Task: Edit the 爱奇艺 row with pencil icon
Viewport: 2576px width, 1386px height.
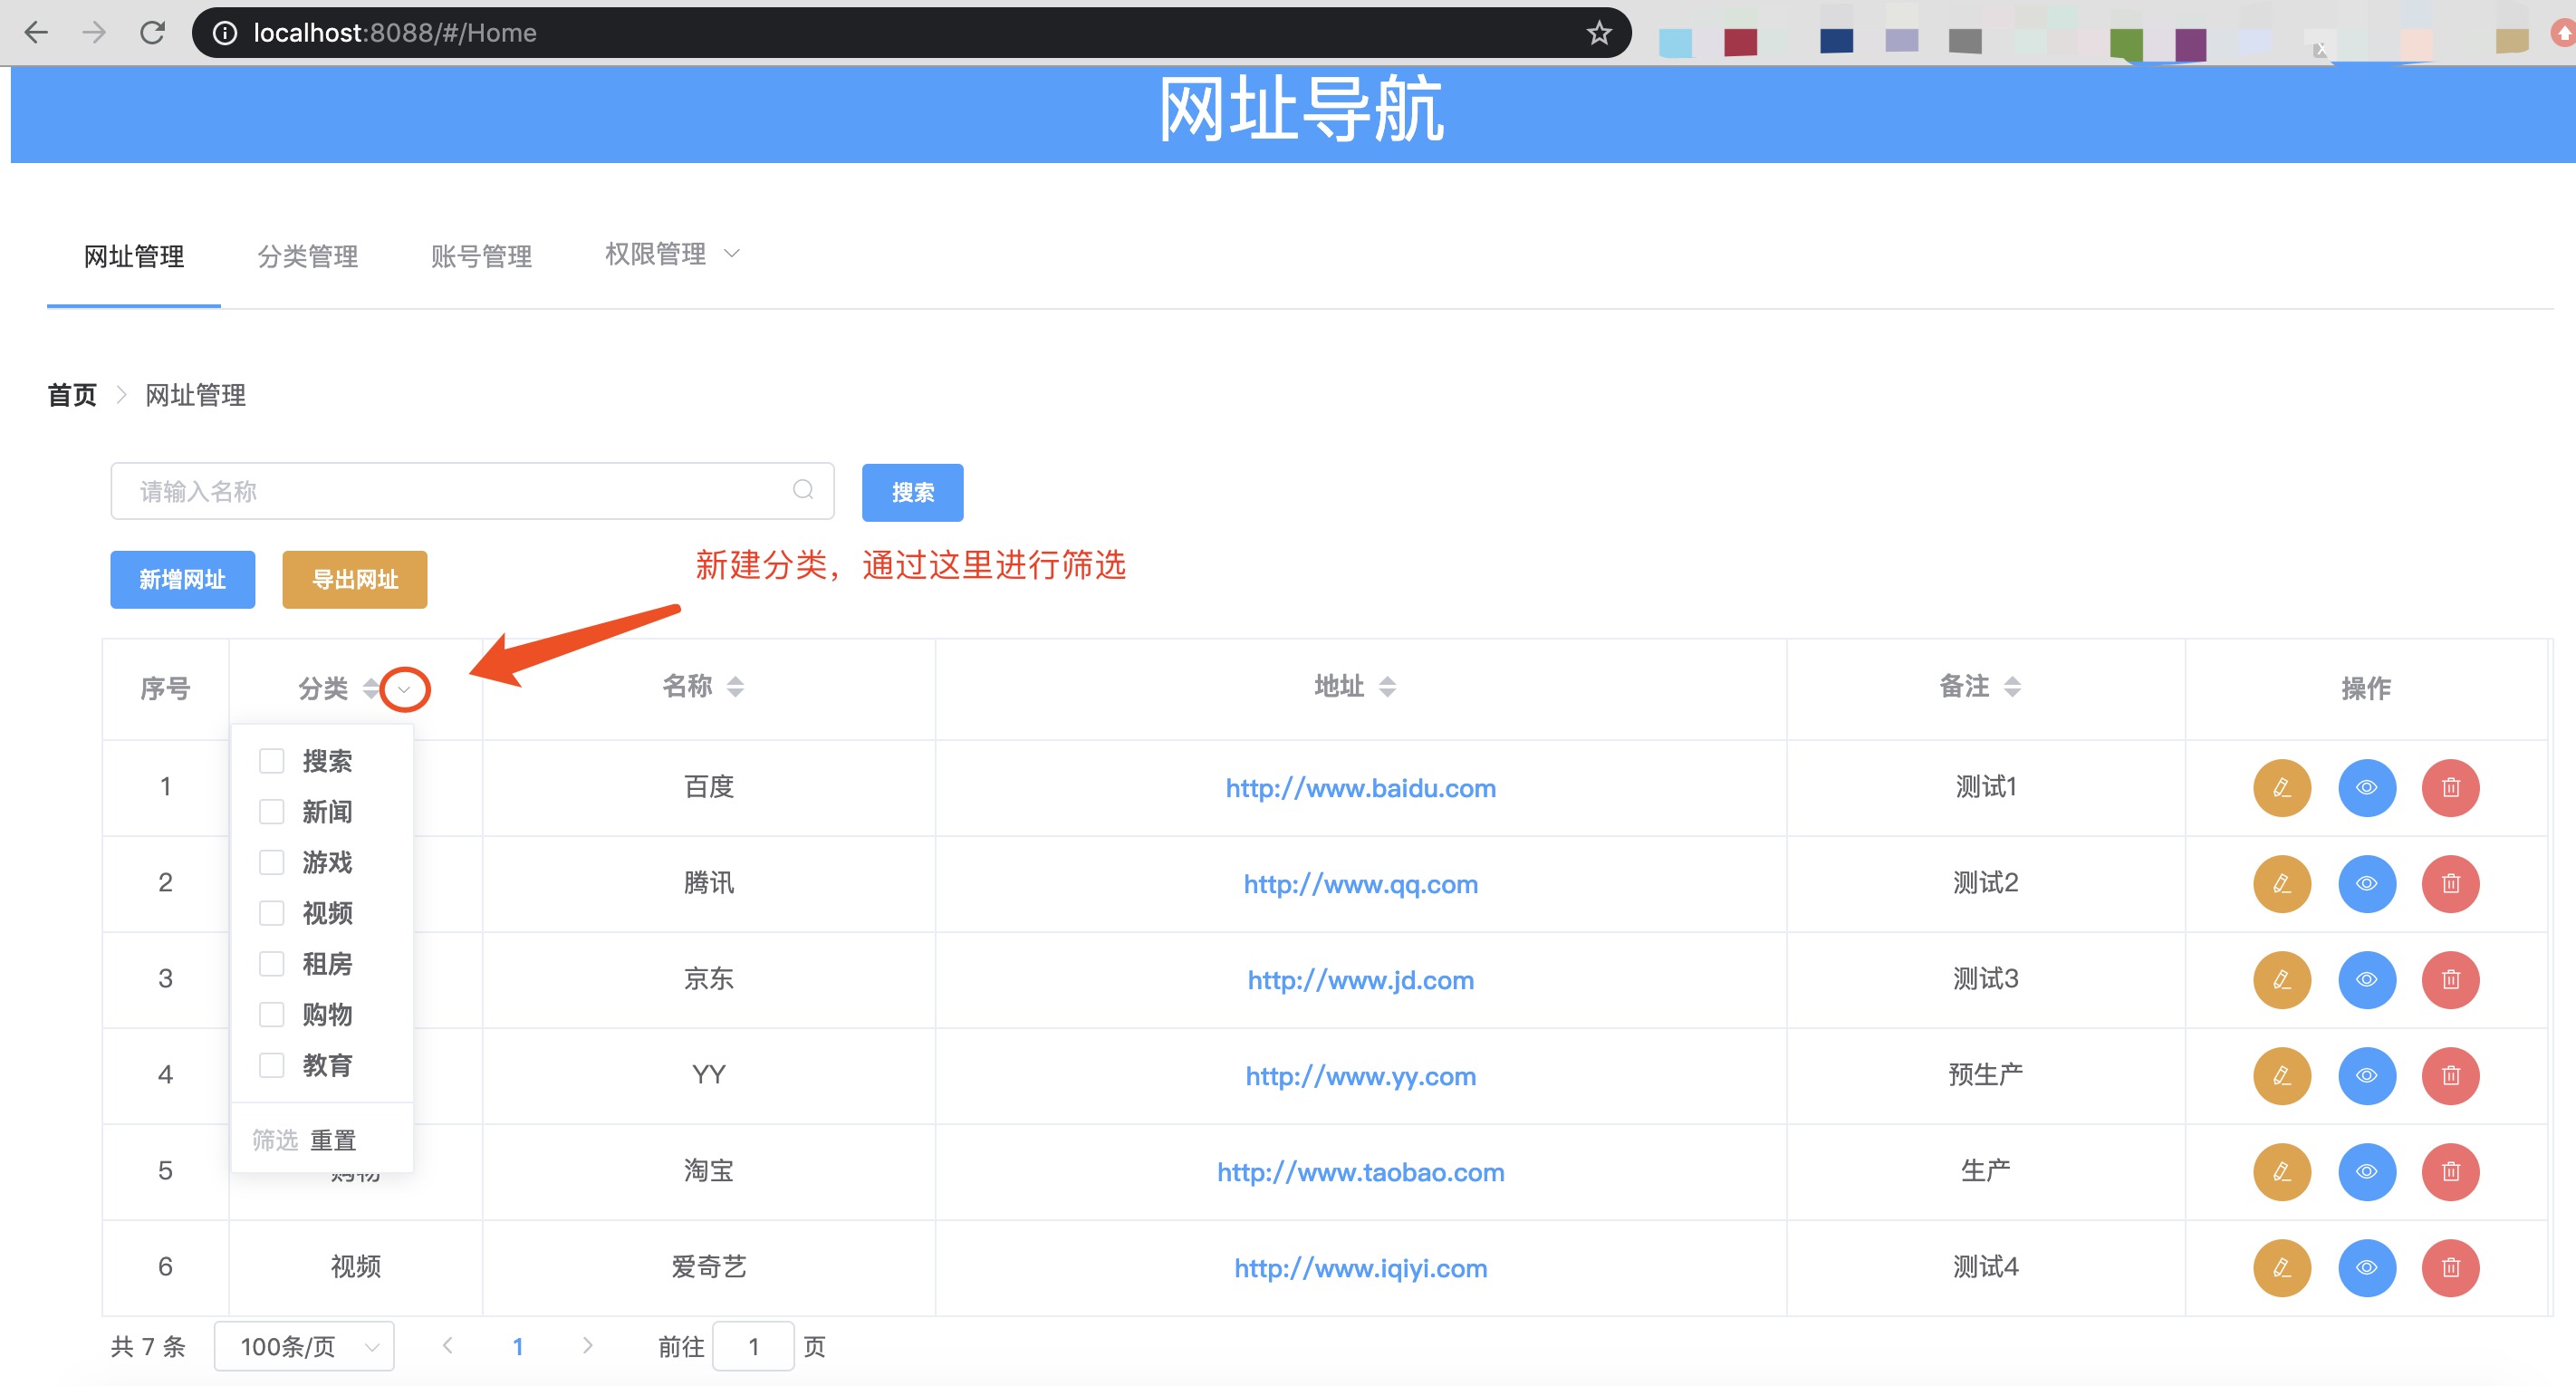Action: (x=2282, y=1268)
